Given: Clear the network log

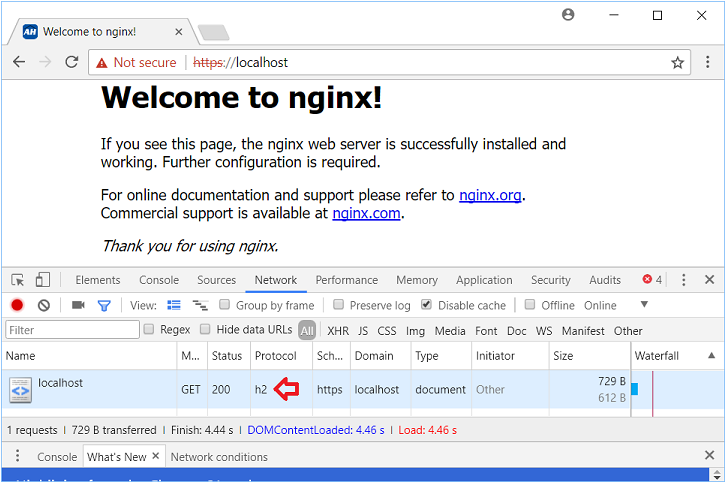Looking at the screenshot, I should point(44,305).
